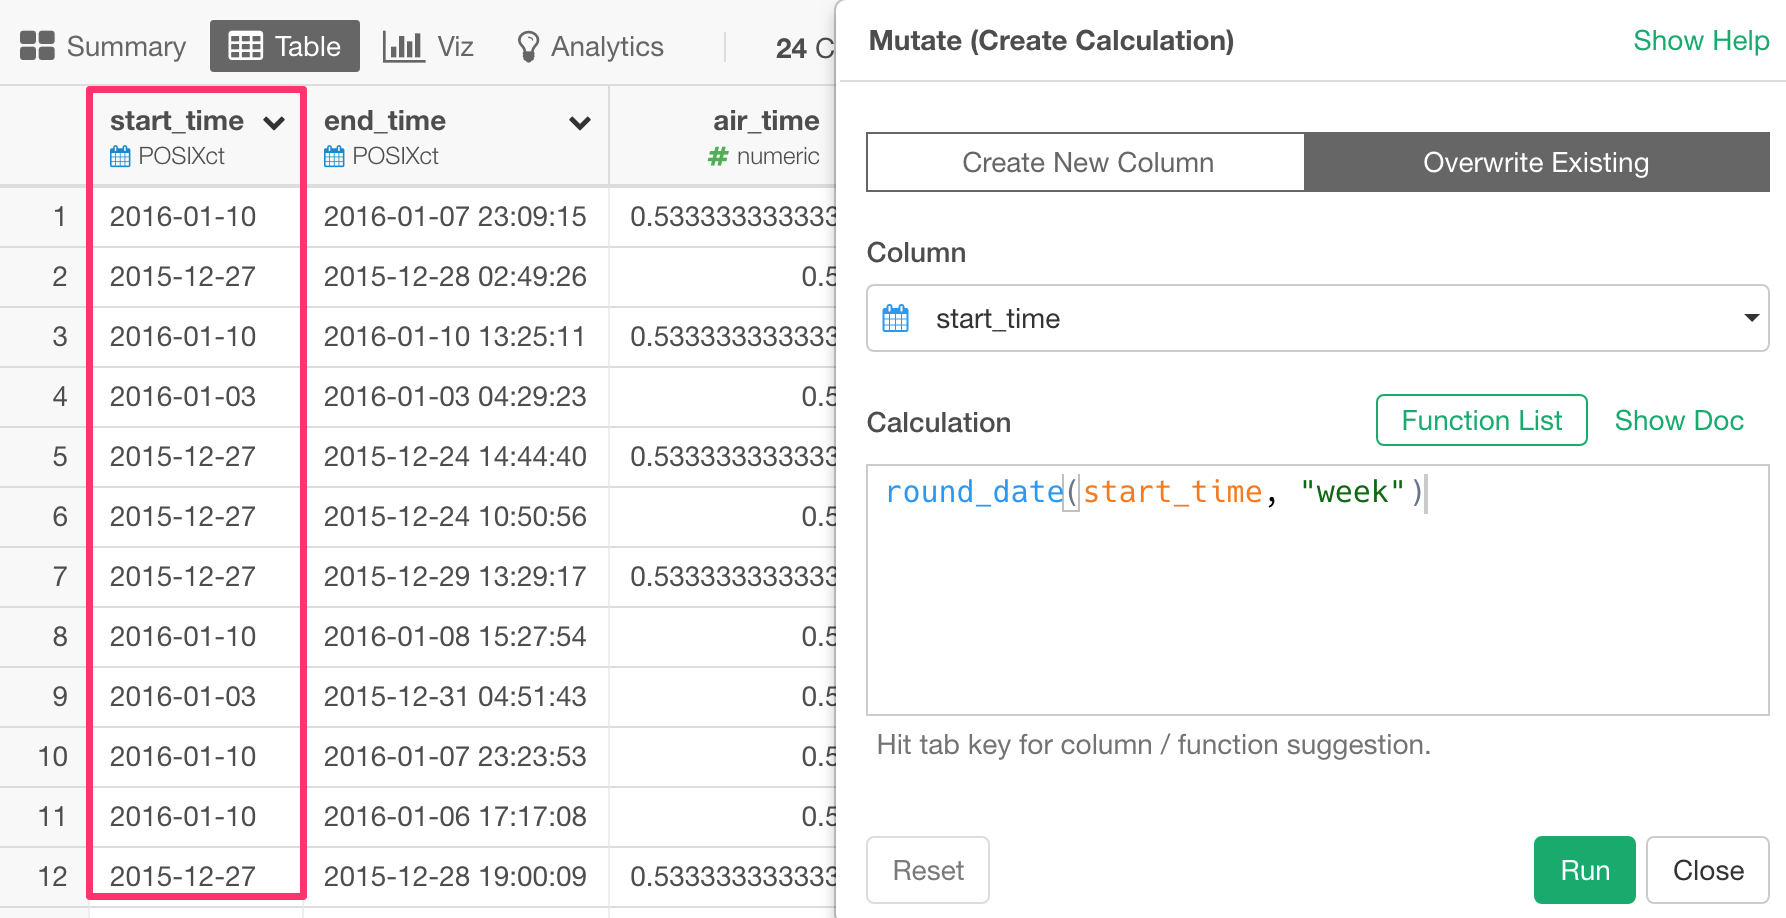This screenshot has height=918, width=1786.
Task: Select end_time cell 2015-12-29 13:29:17
Action: 455,576
